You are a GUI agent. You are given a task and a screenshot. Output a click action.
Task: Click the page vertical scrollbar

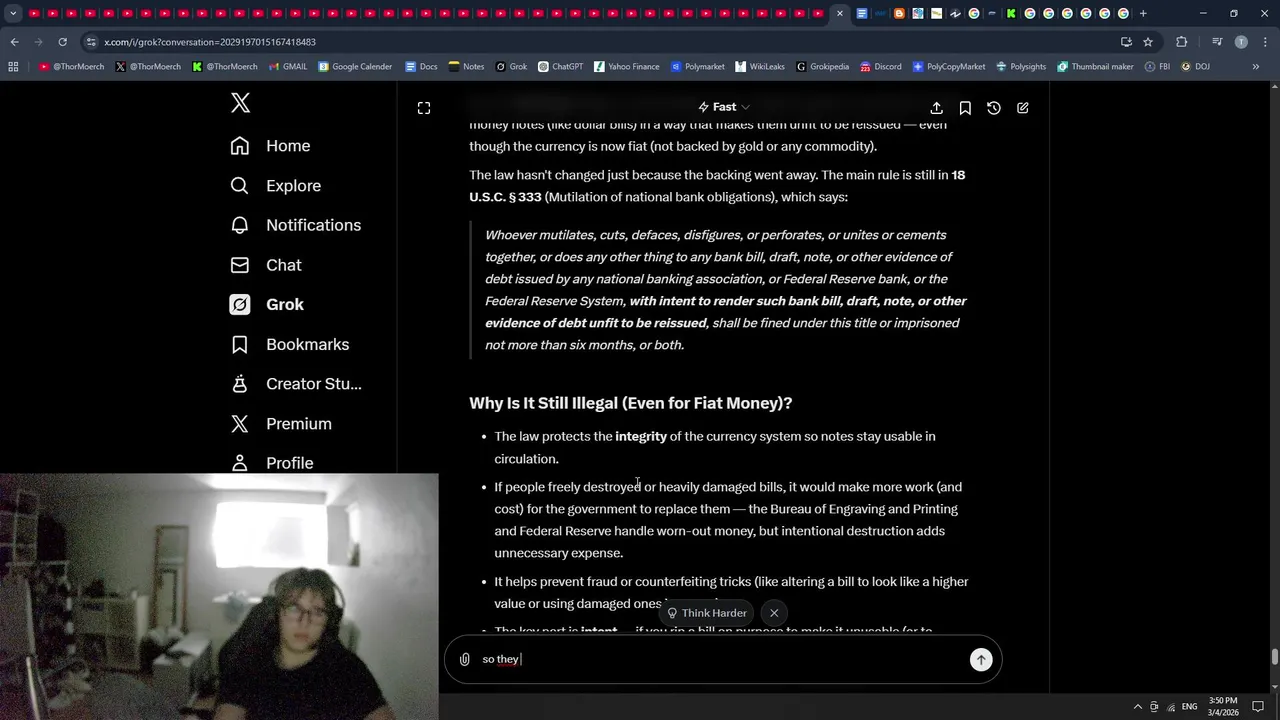coord(1274,657)
